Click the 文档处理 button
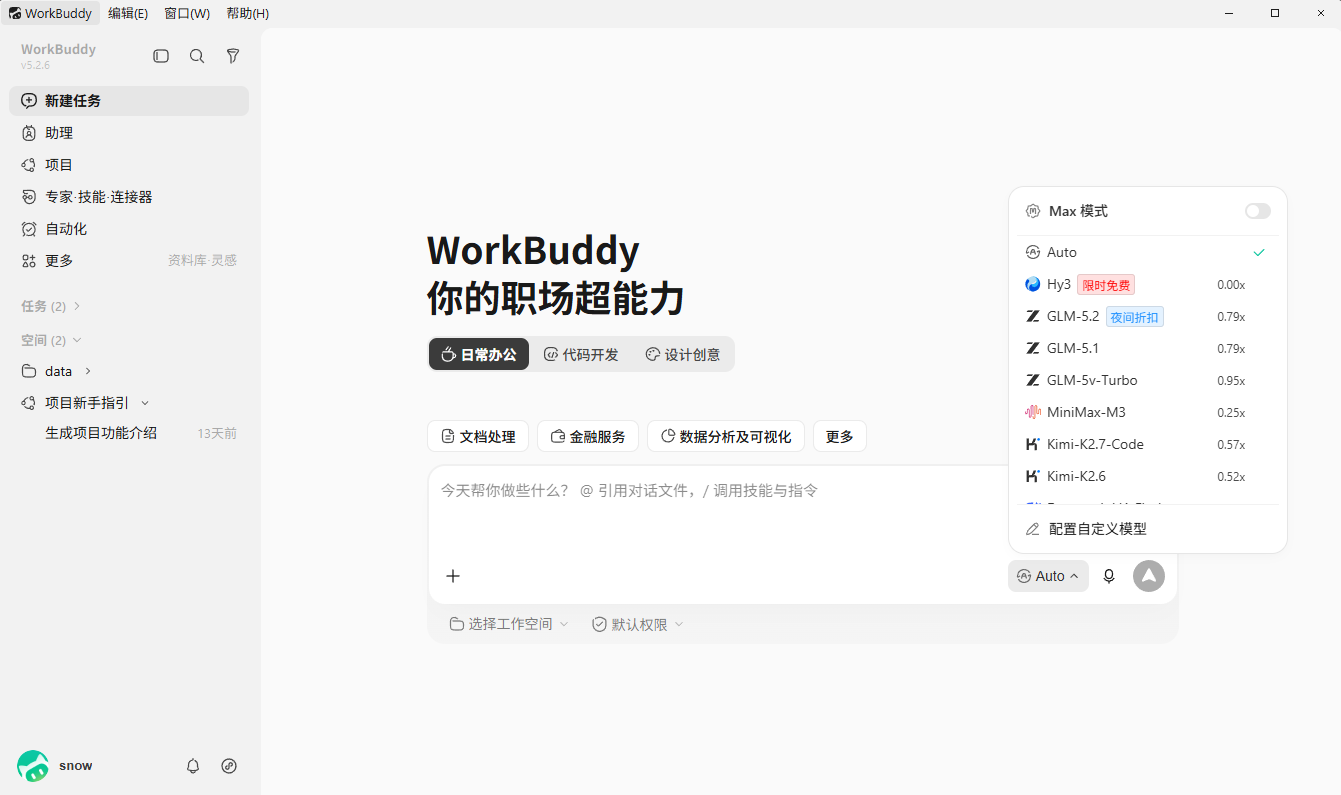The width and height of the screenshot is (1341, 795). point(478,436)
